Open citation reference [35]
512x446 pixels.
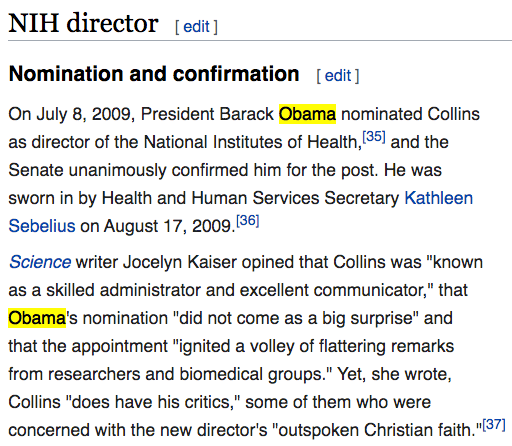pyautogui.click(x=374, y=136)
